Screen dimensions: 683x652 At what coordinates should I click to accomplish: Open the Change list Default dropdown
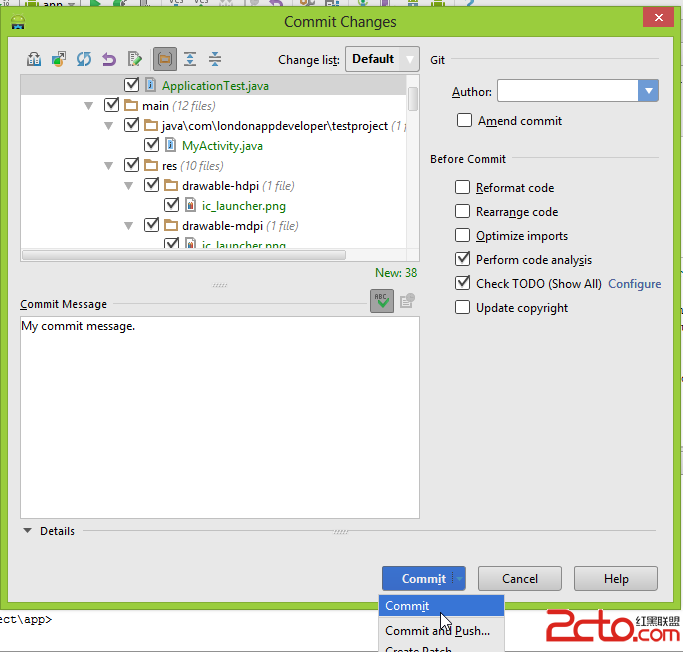click(382, 59)
